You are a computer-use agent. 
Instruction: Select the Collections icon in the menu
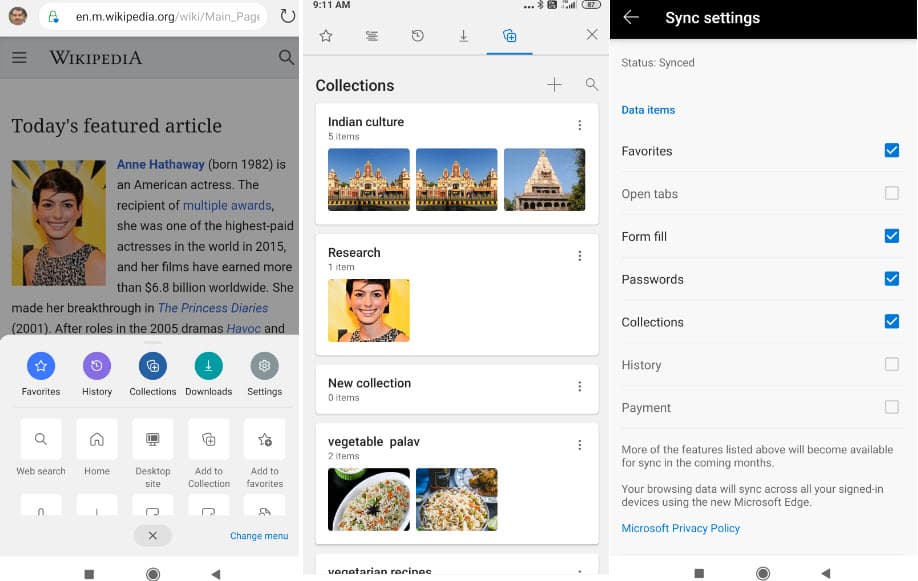click(x=152, y=365)
